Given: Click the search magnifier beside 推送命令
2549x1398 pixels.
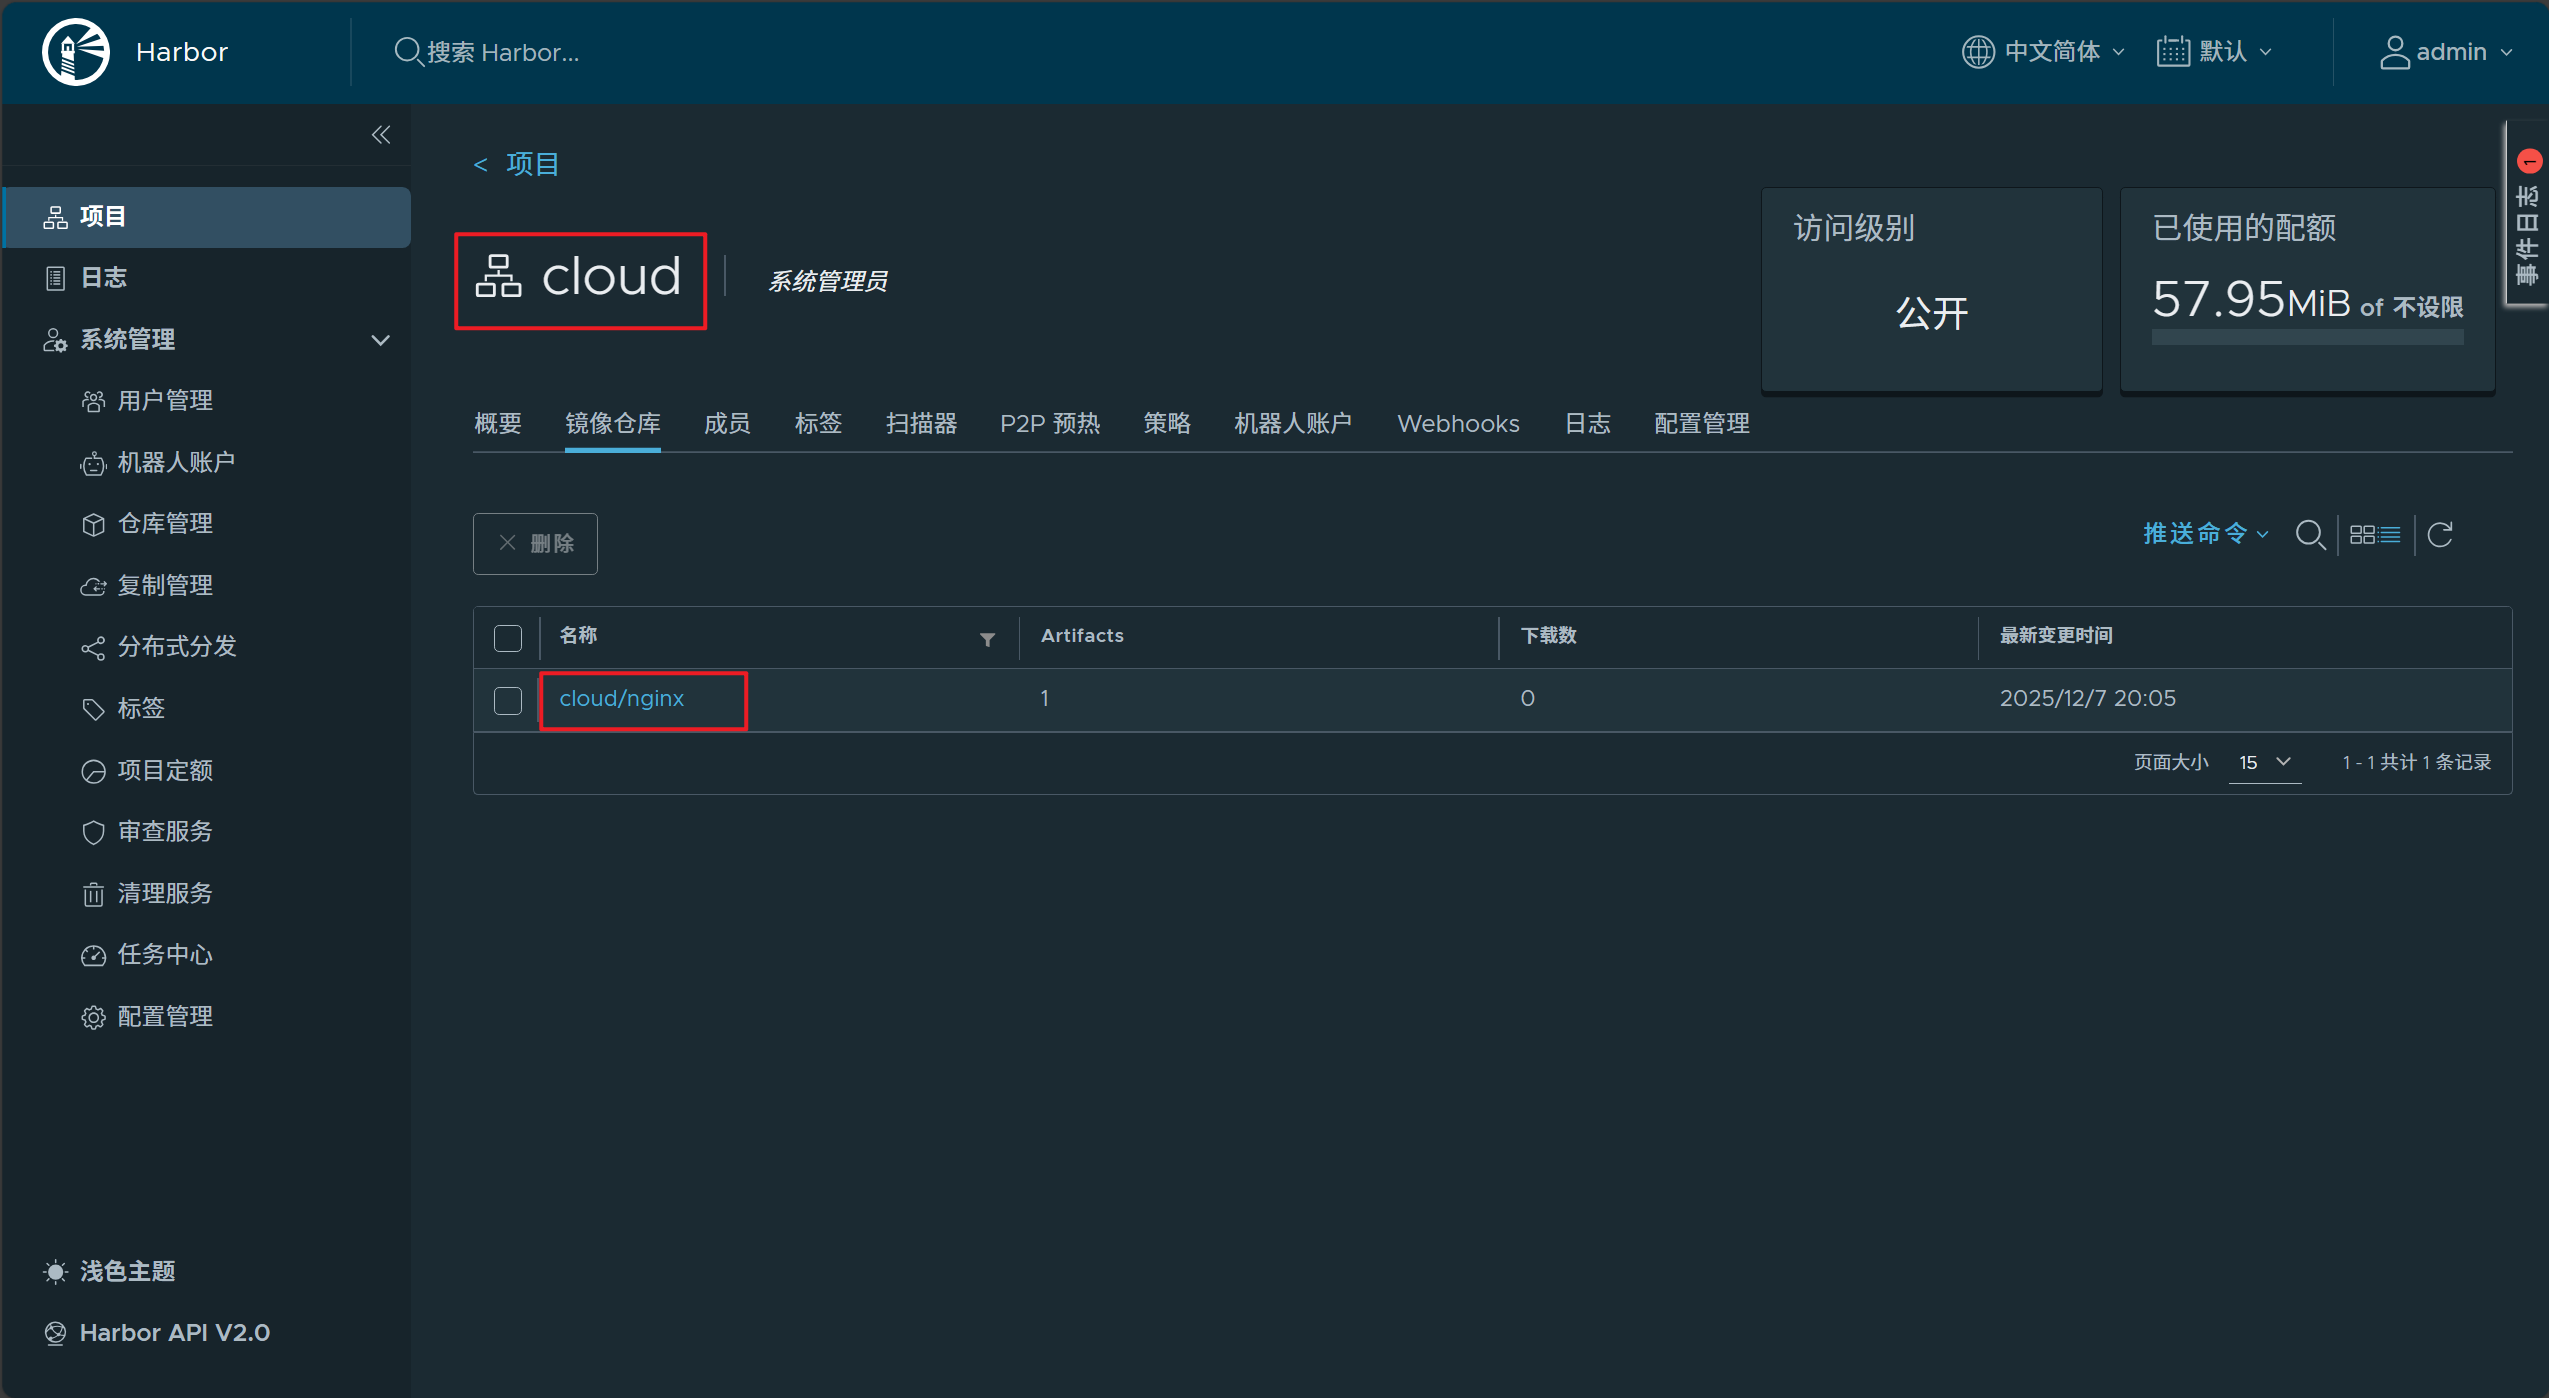Looking at the screenshot, I should [2309, 535].
